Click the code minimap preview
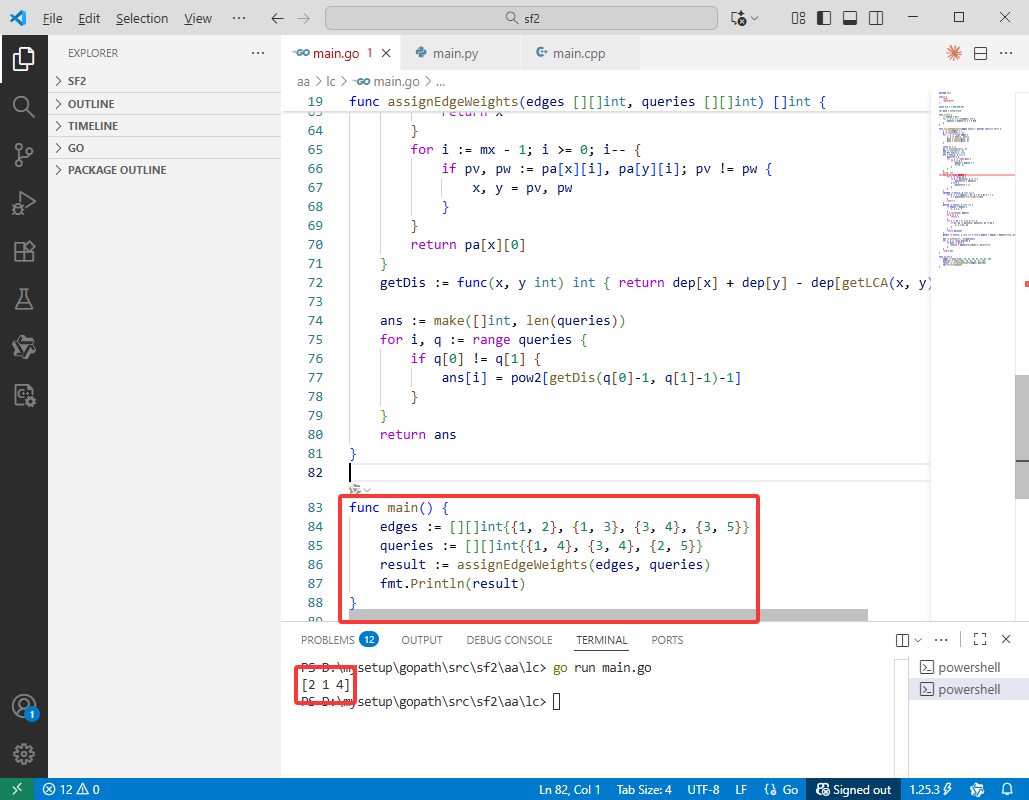Viewport: 1029px width, 800px height. pyautogui.click(x=973, y=179)
